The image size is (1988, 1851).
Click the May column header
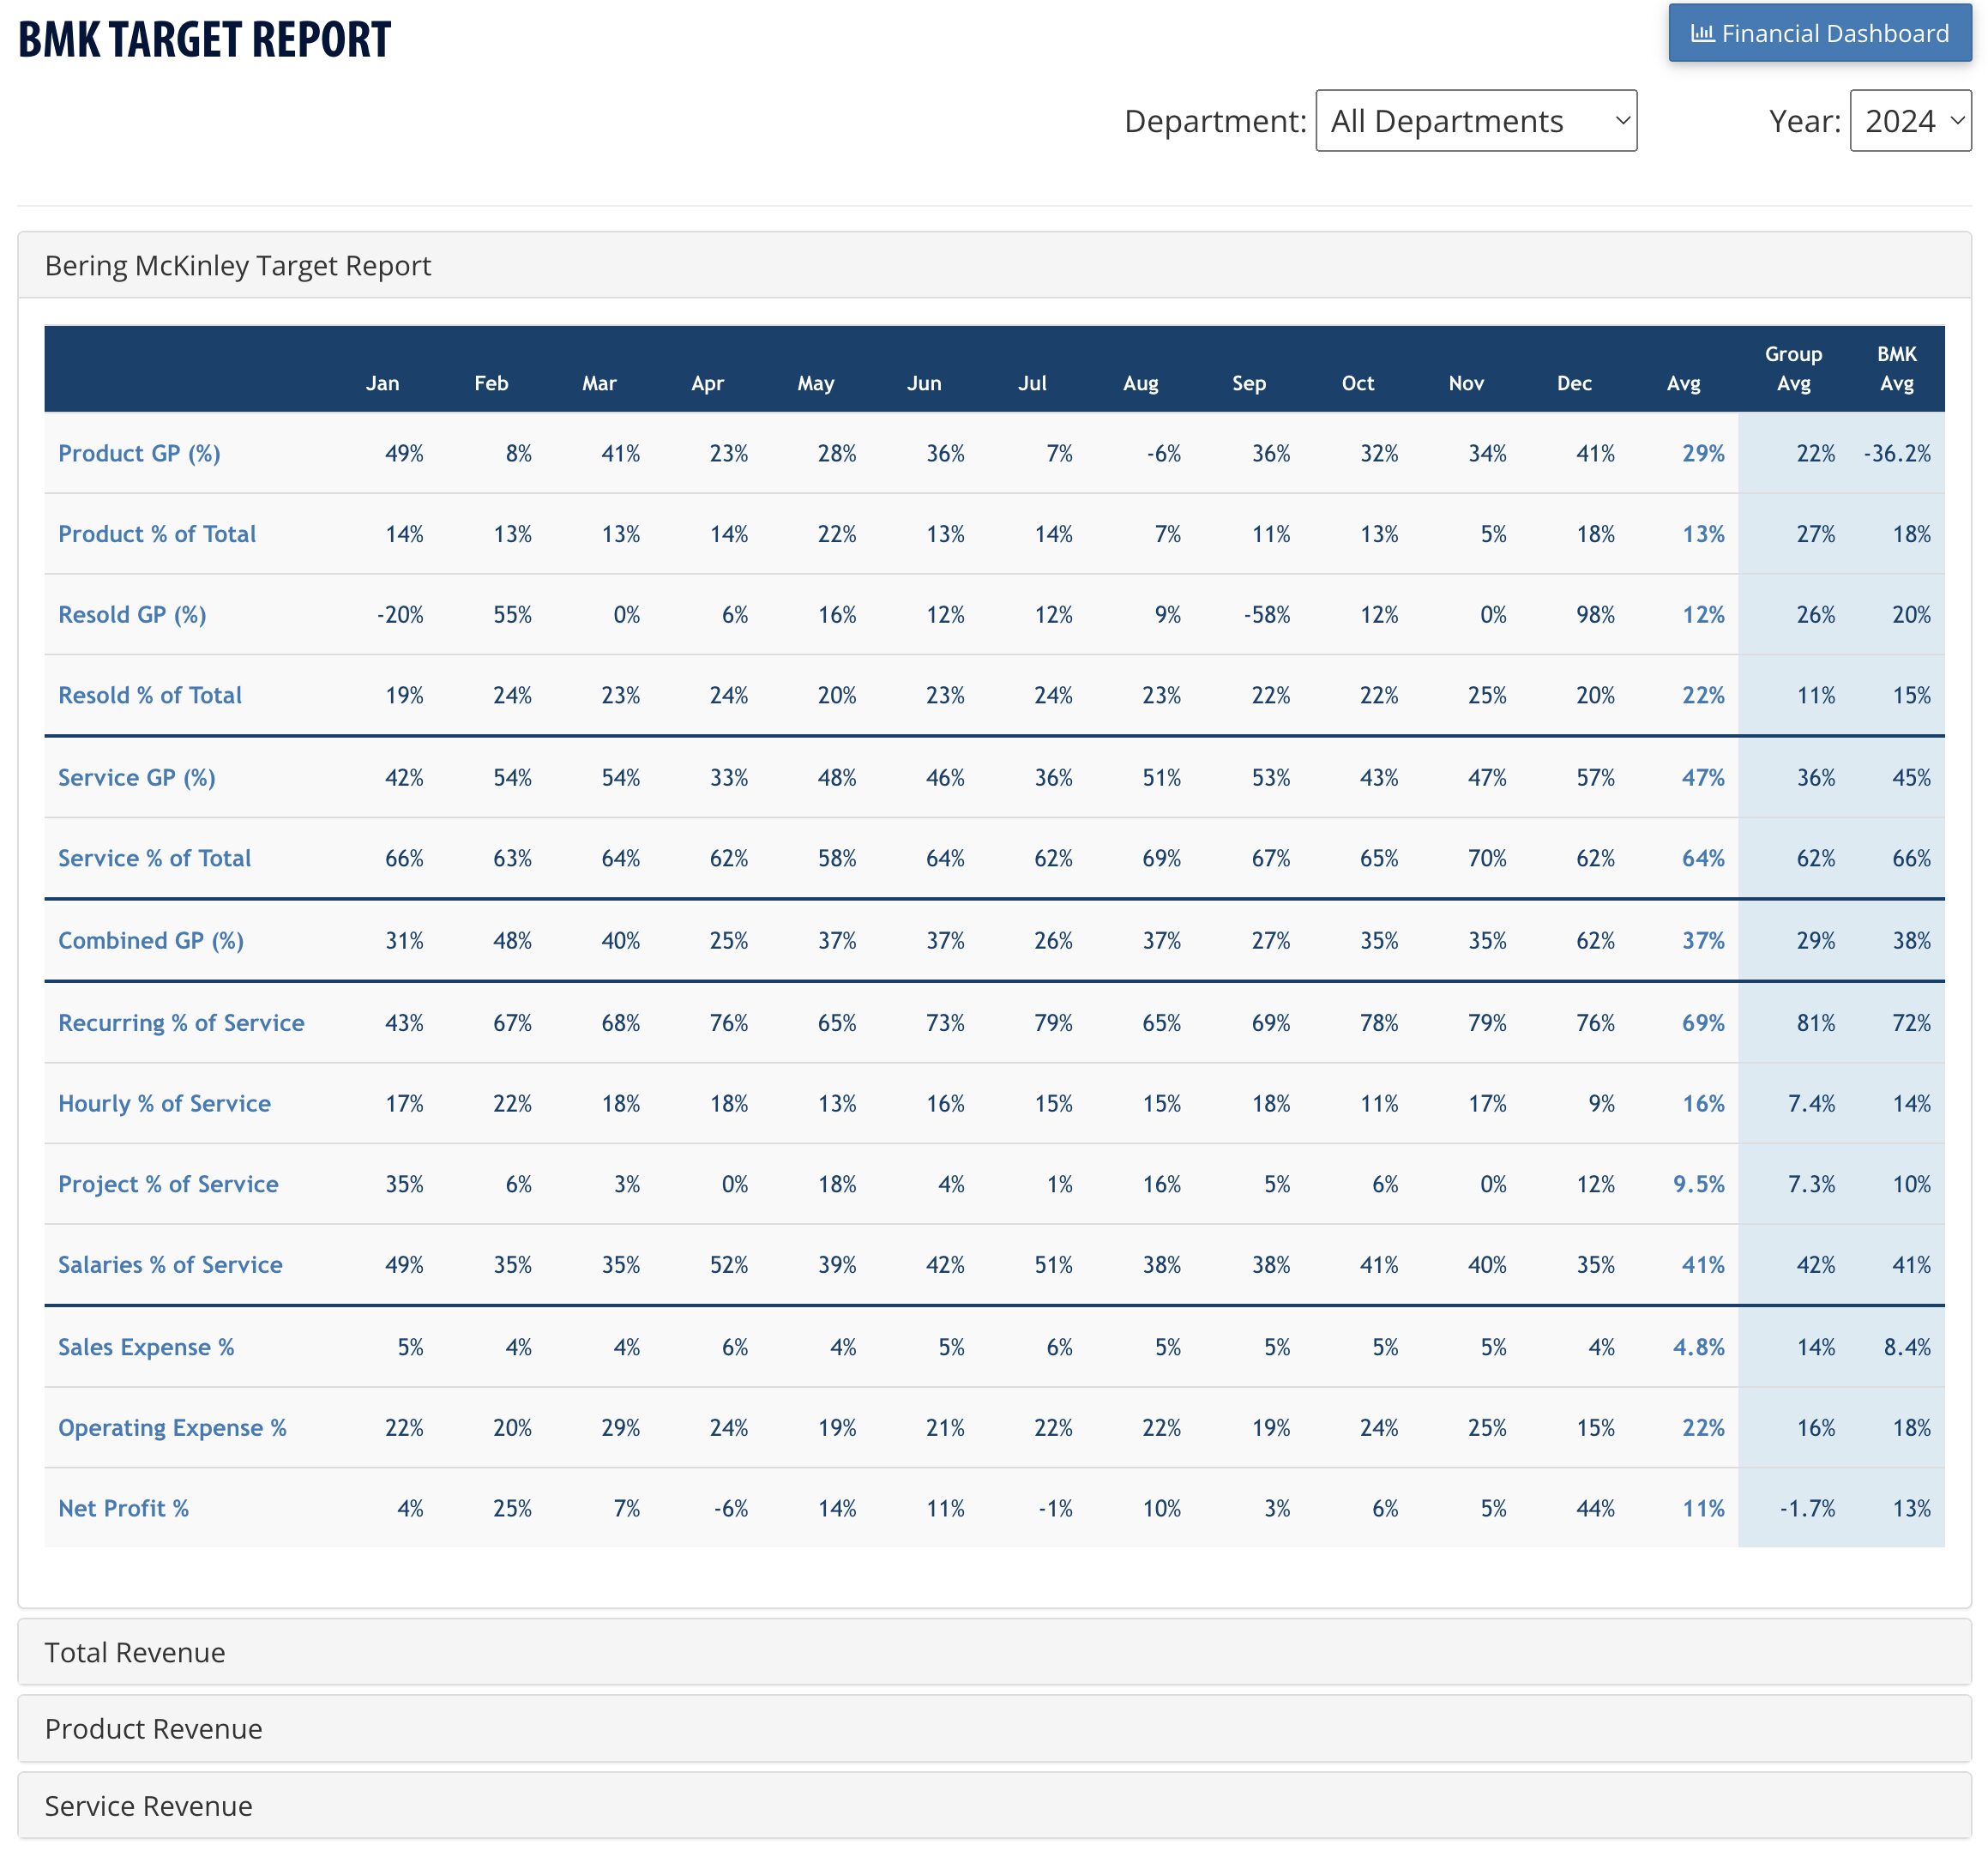pyautogui.click(x=816, y=383)
